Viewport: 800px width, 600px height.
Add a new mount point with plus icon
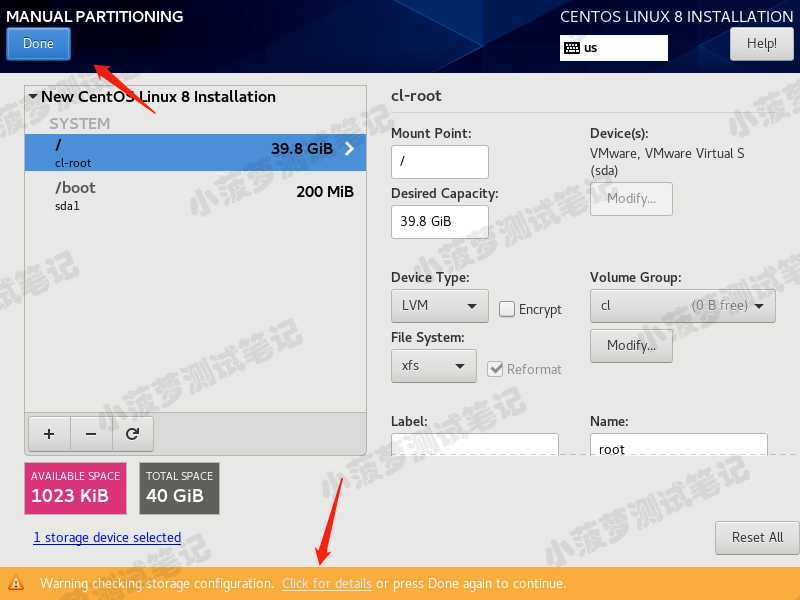pos(49,434)
